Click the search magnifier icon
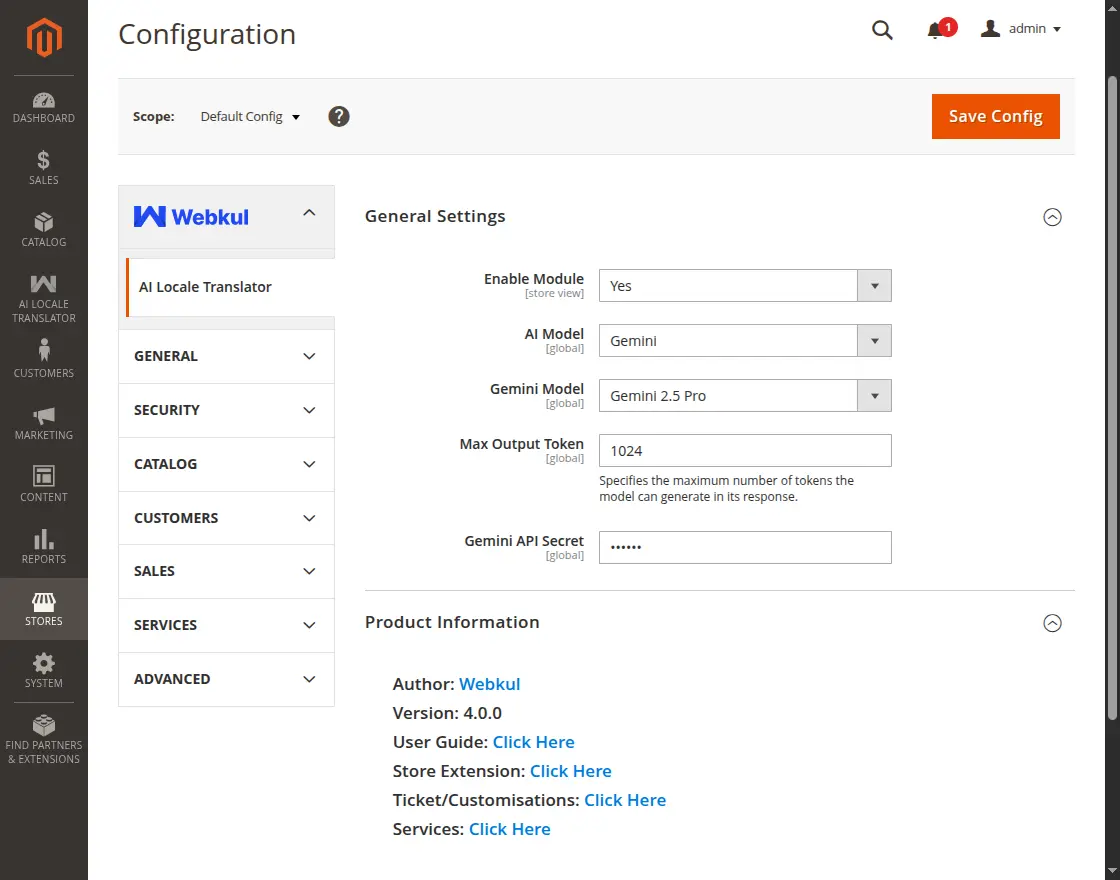Screen dimensions: 1120x880 [882, 30]
